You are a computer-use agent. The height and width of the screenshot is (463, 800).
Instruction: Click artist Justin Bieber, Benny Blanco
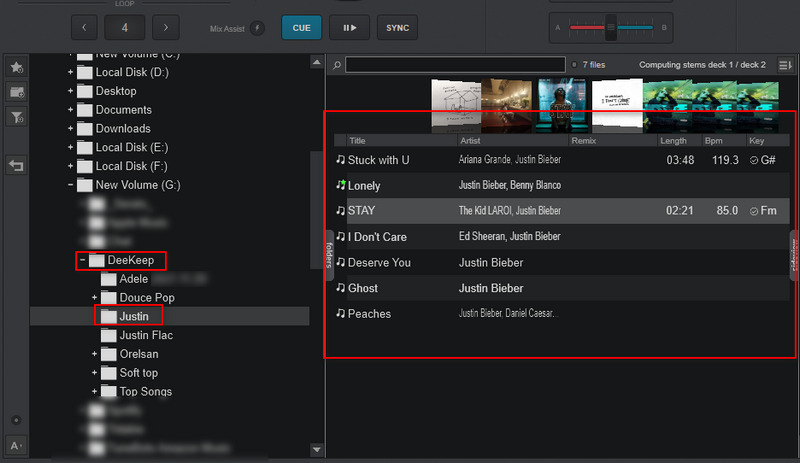510,185
